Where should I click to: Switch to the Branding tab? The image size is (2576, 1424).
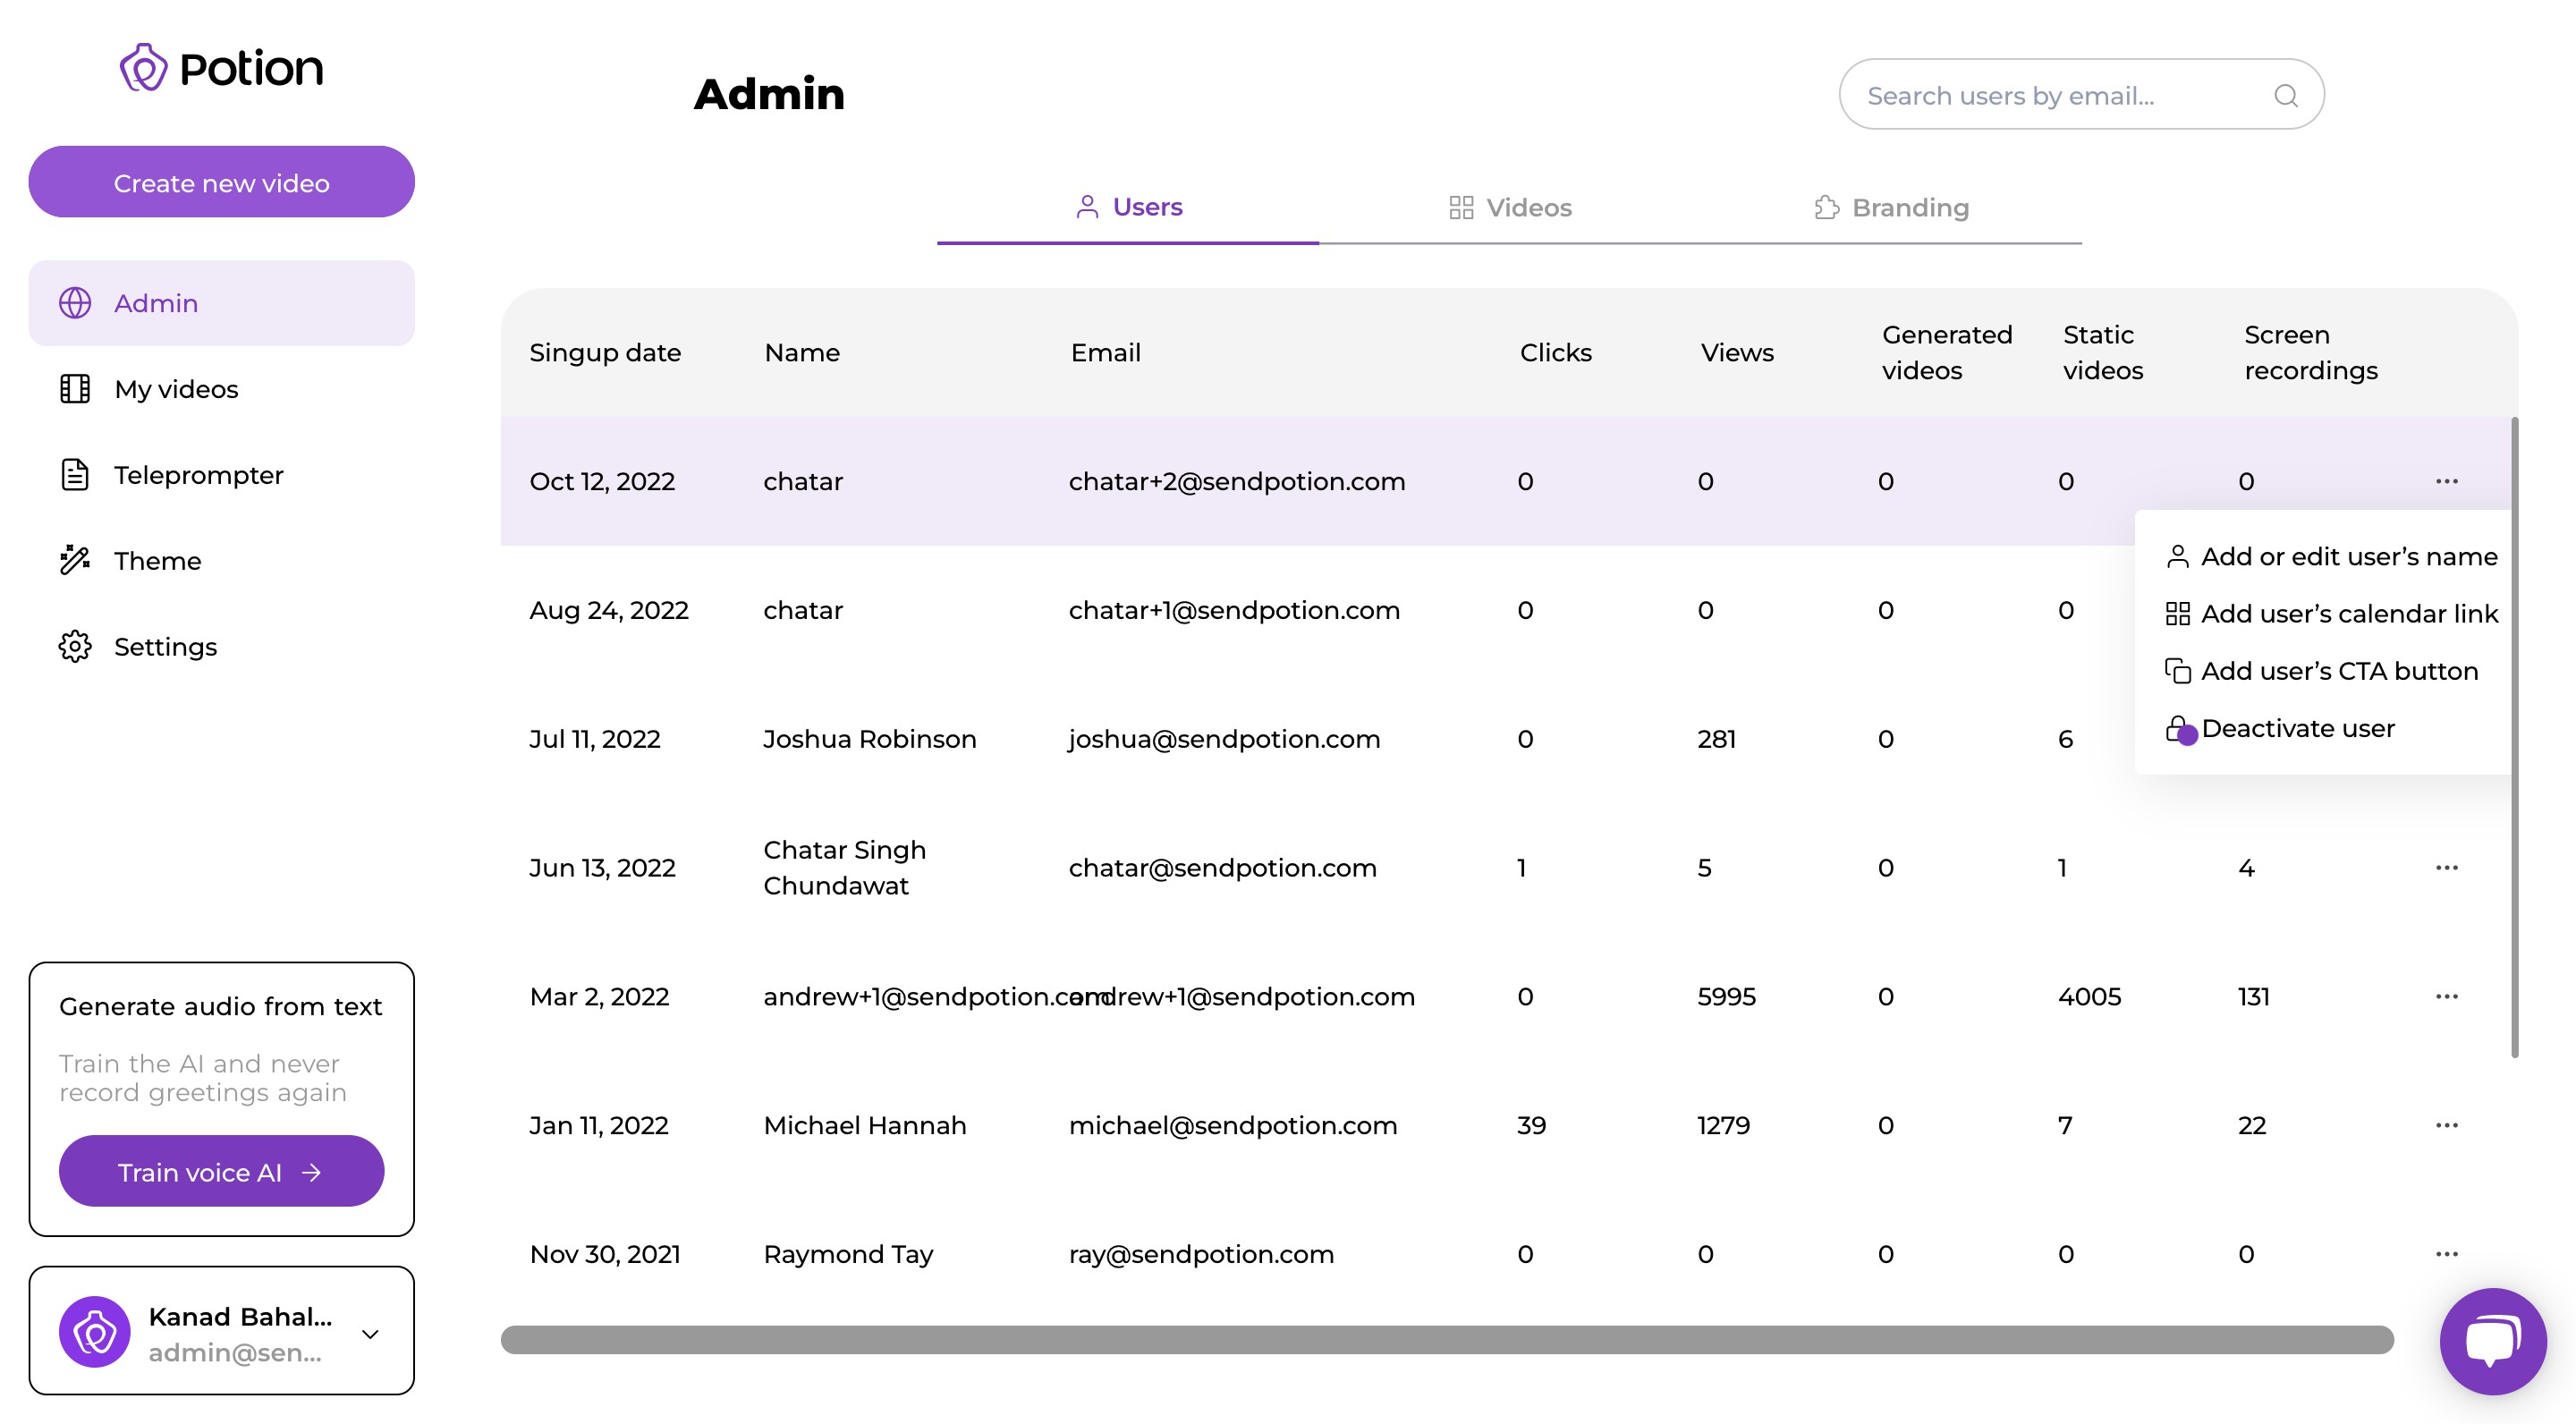pos(1891,207)
